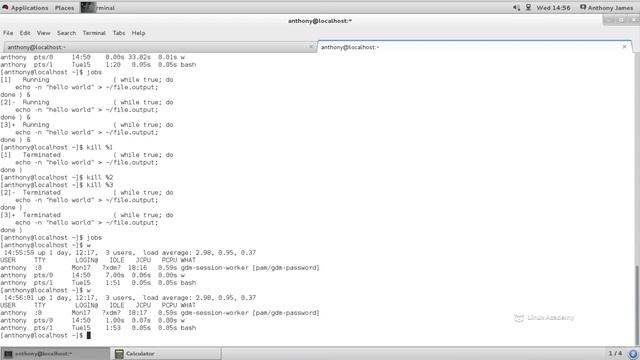Click the '[2]- Terminated' output line

[x=87, y=193]
